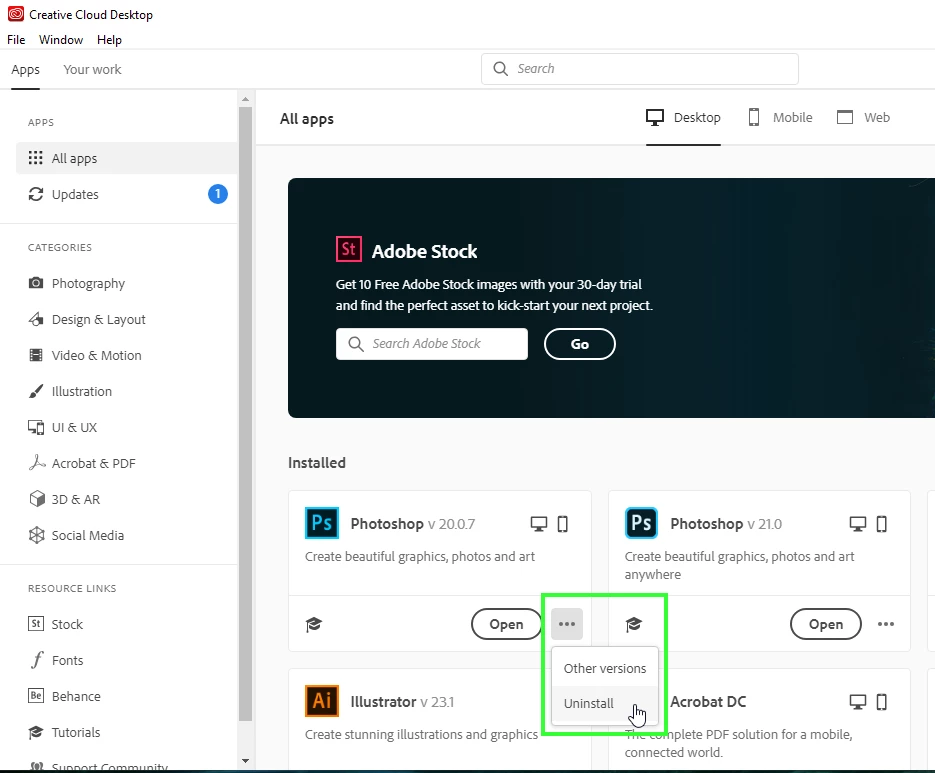This screenshot has width=935, height=773.
Task: Click the Search Adobe Stock field
Action: [x=432, y=344]
